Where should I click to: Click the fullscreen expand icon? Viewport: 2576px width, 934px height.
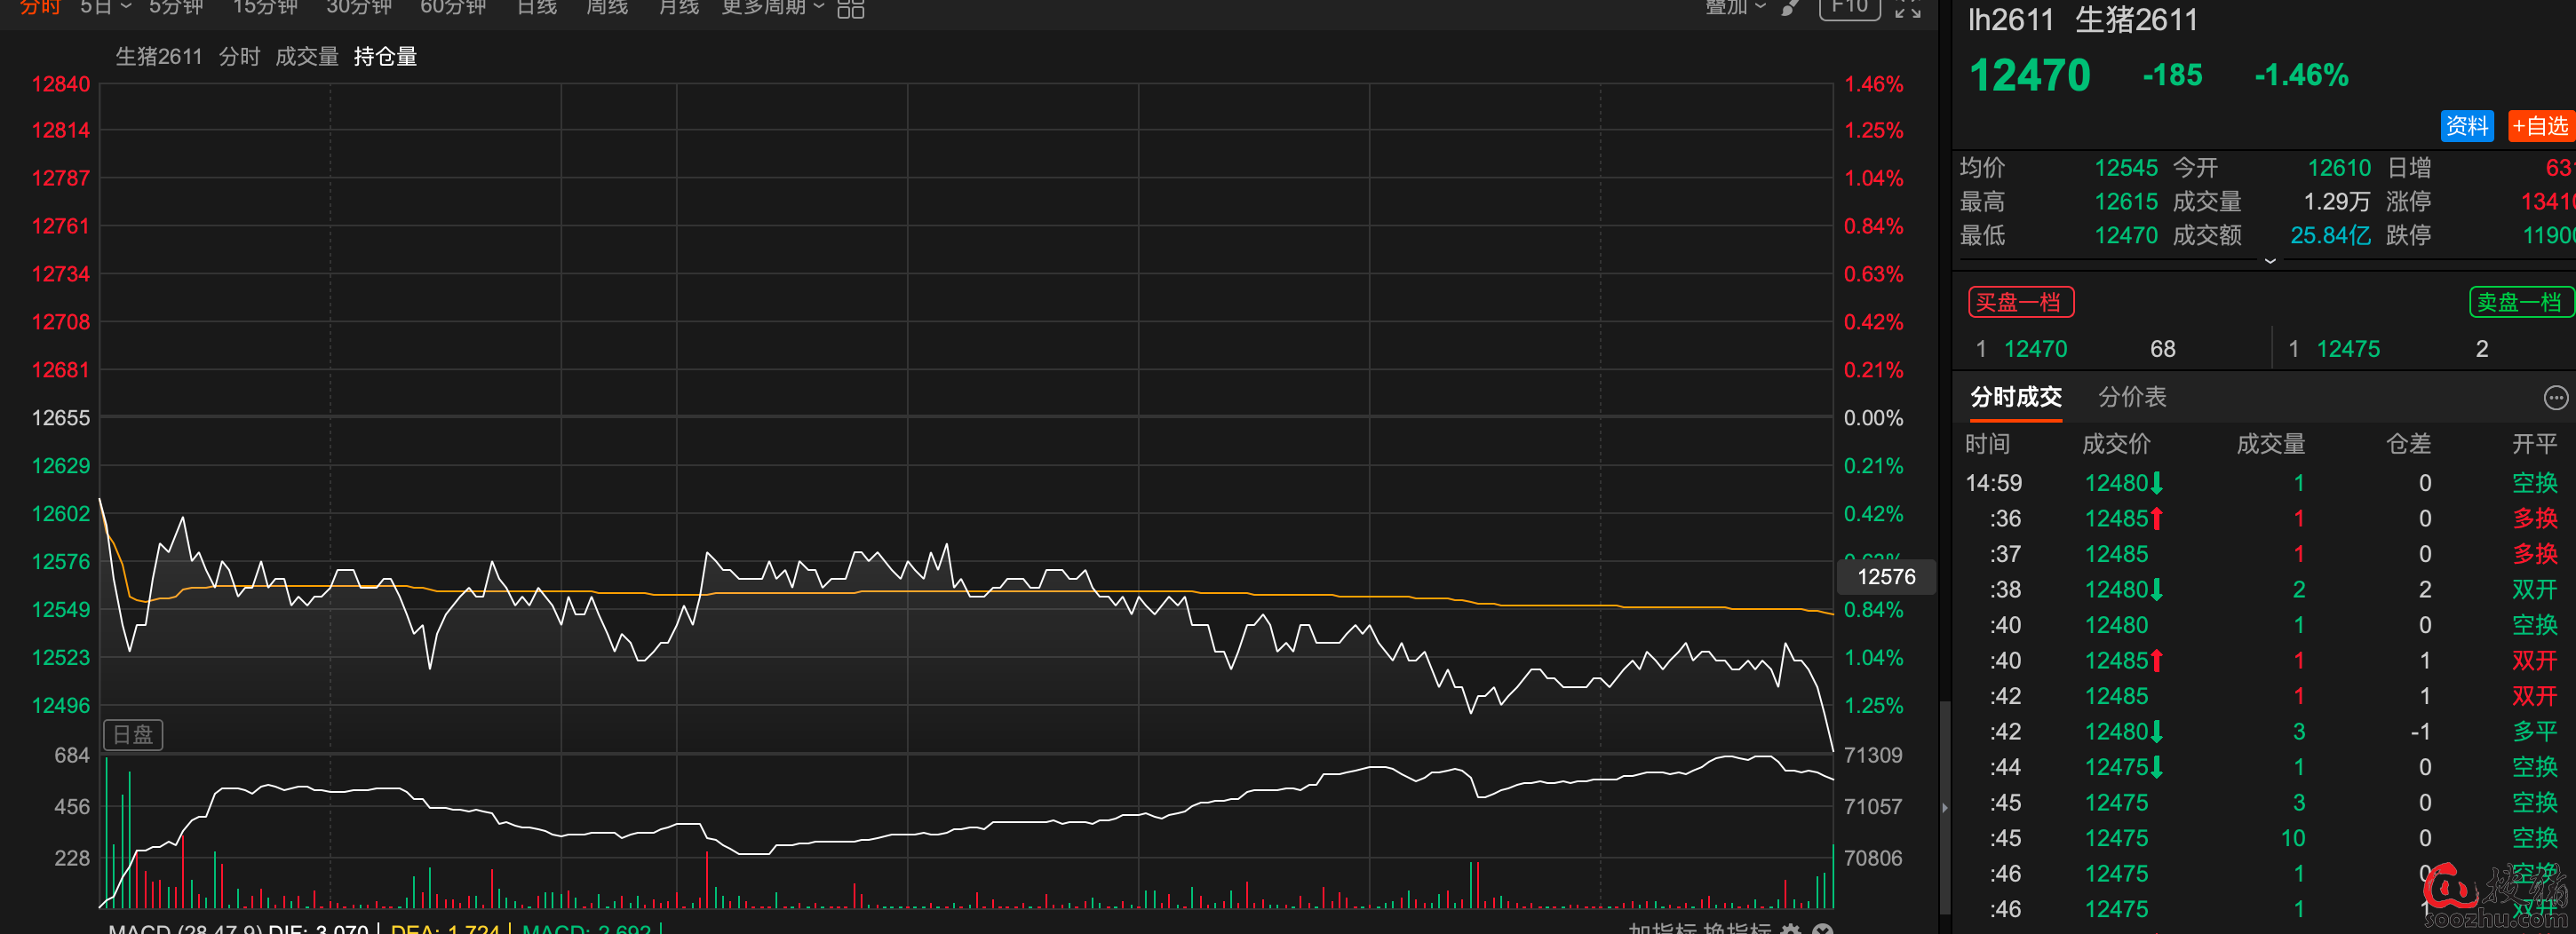pyautogui.click(x=1907, y=9)
